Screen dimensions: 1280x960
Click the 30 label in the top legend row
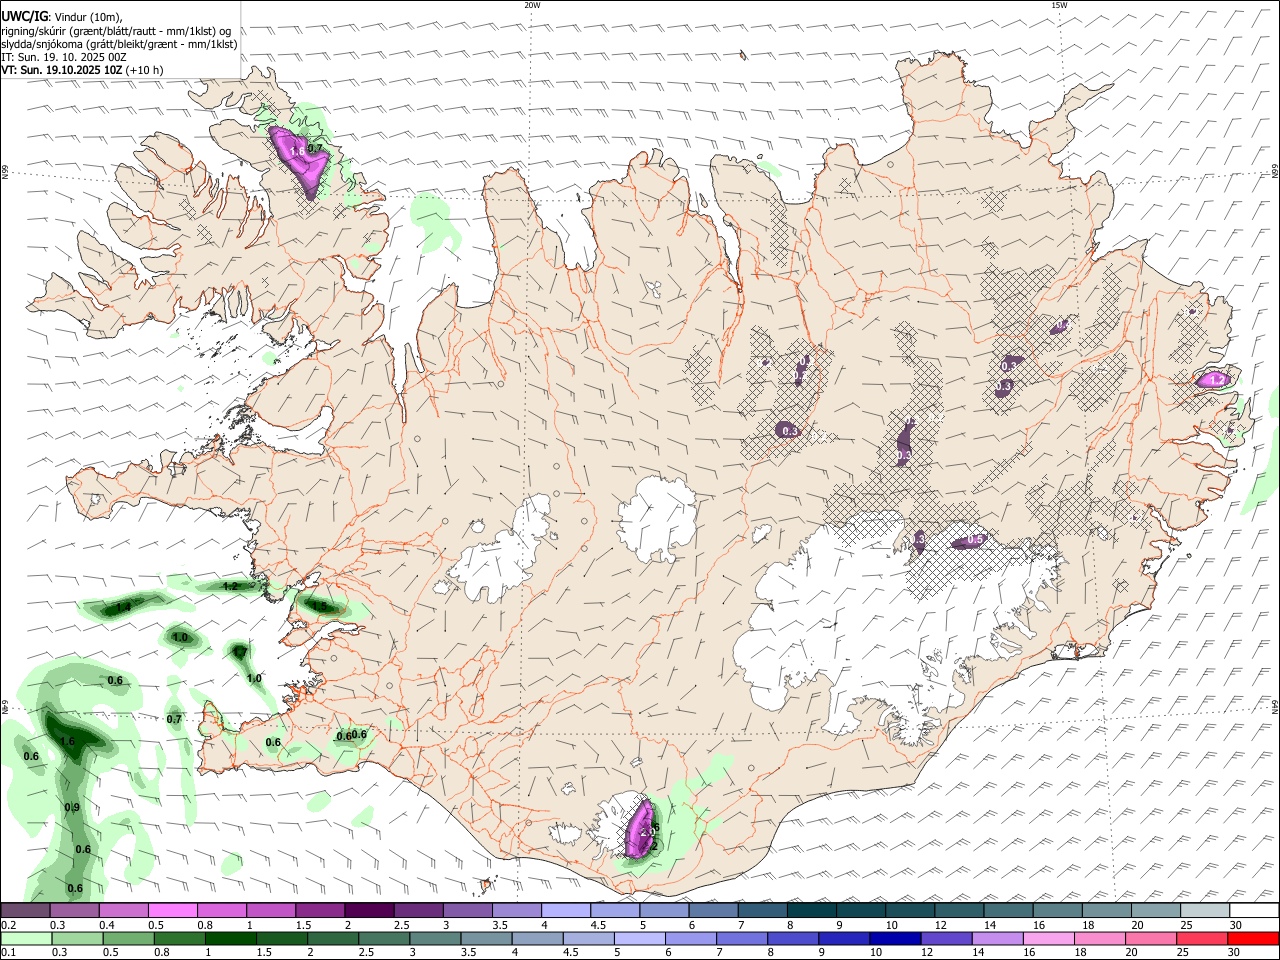1236,925
